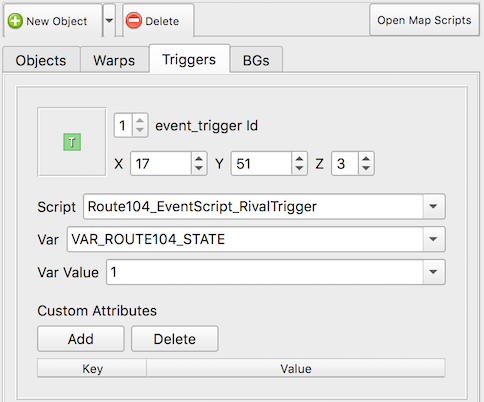Decrement the Y coordinate stepper
Image resolution: width=484 pixels, height=402 pixels.
pyautogui.click(x=299, y=168)
